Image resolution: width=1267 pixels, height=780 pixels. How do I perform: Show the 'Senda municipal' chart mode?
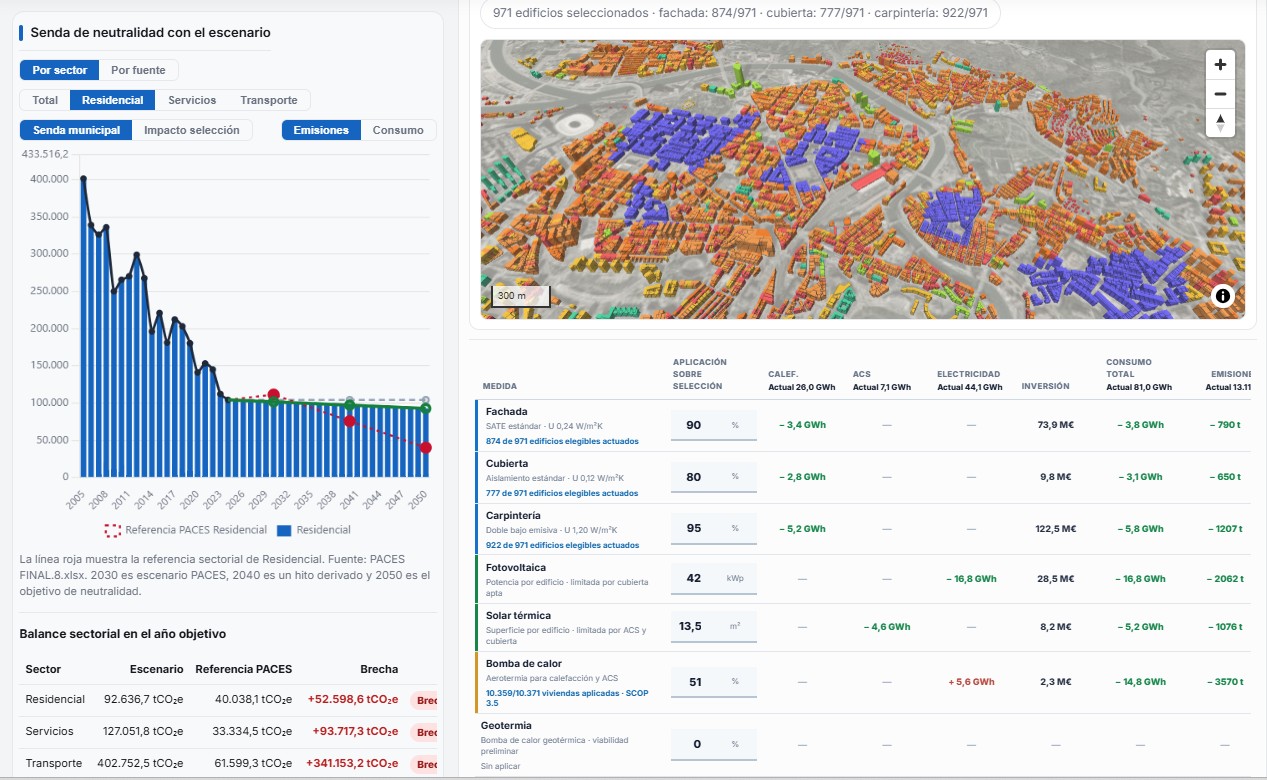point(76,130)
